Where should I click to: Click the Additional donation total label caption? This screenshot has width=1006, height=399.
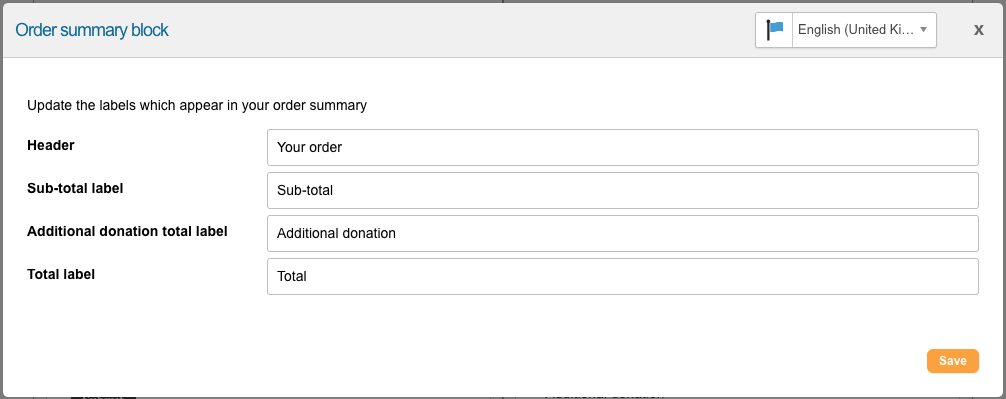[x=127, y=232]
